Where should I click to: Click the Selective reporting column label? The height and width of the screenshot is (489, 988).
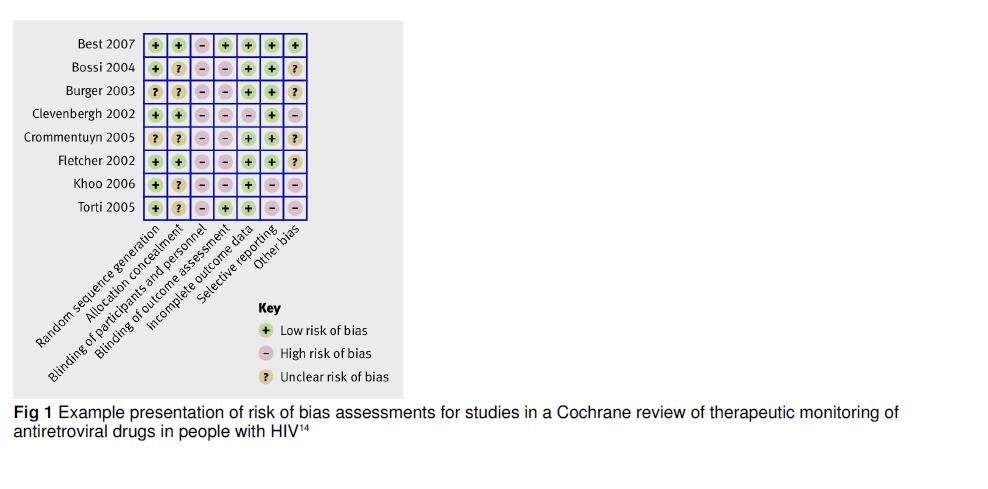pos(236,263)
